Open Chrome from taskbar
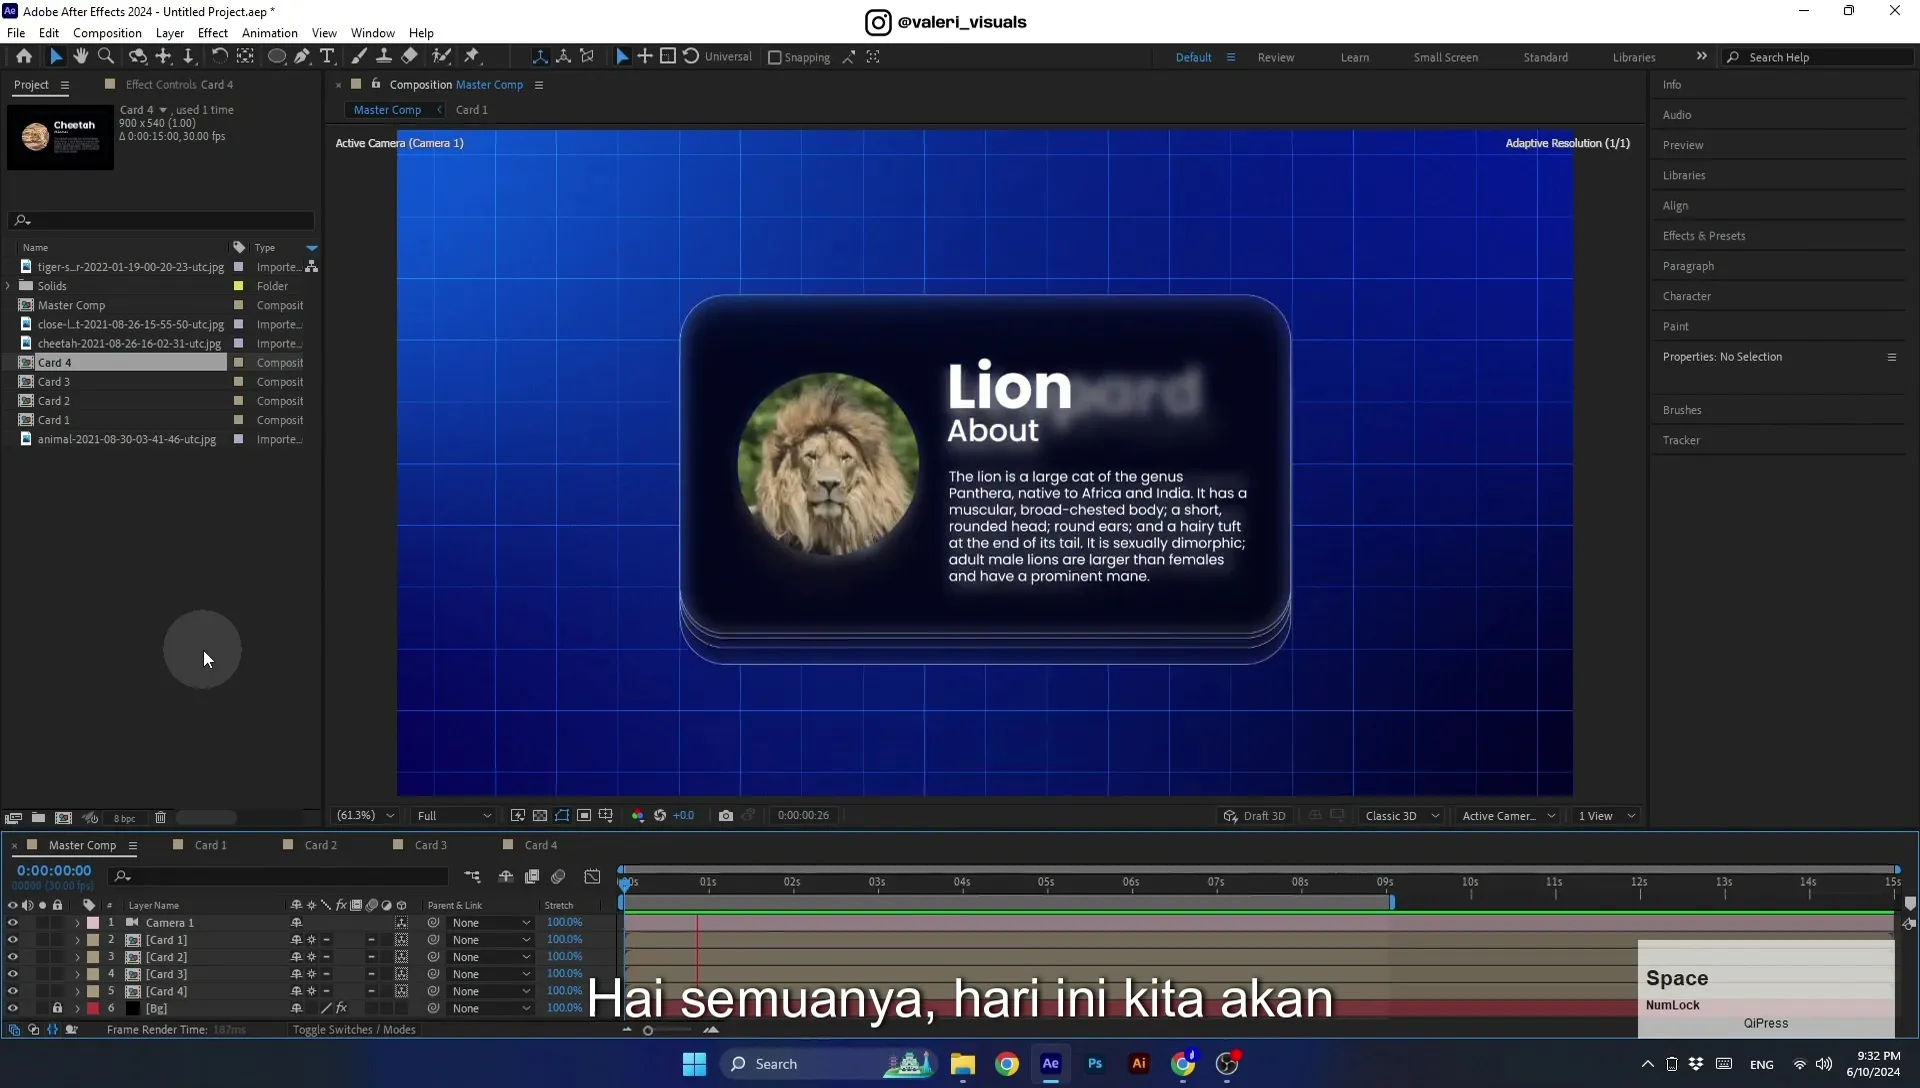Image resolution: width=1920 pixels, height=1088 pixels. pyautogui.click(x=1007, y=1064)
